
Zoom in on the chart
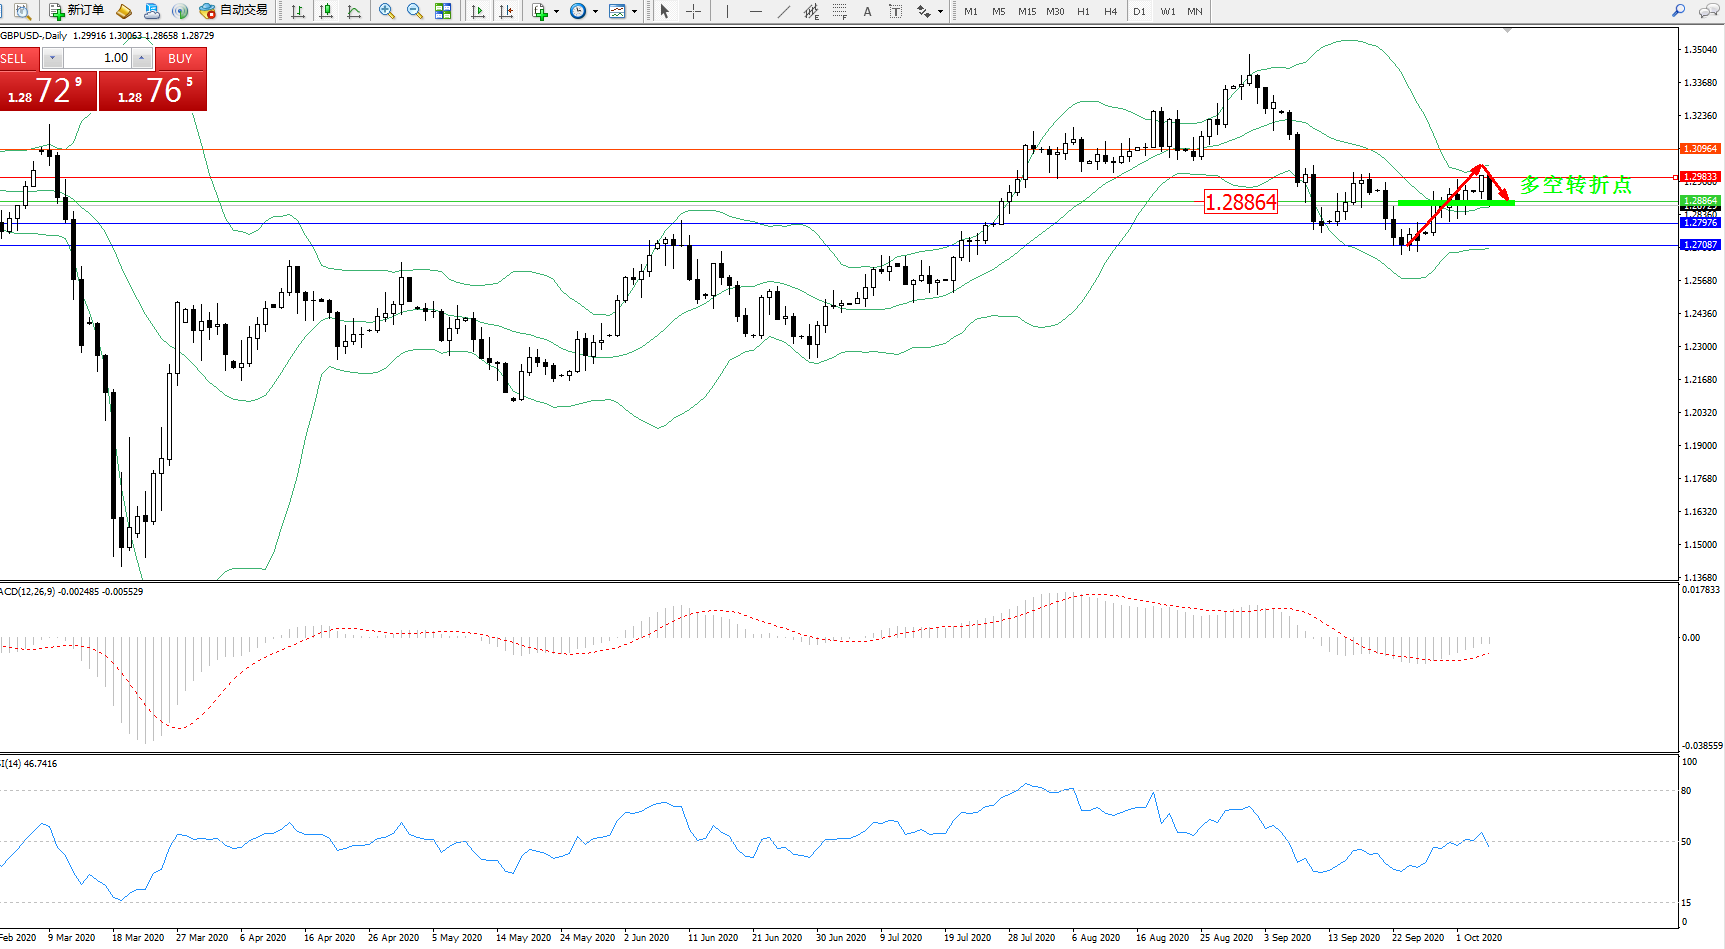[387, 11]
